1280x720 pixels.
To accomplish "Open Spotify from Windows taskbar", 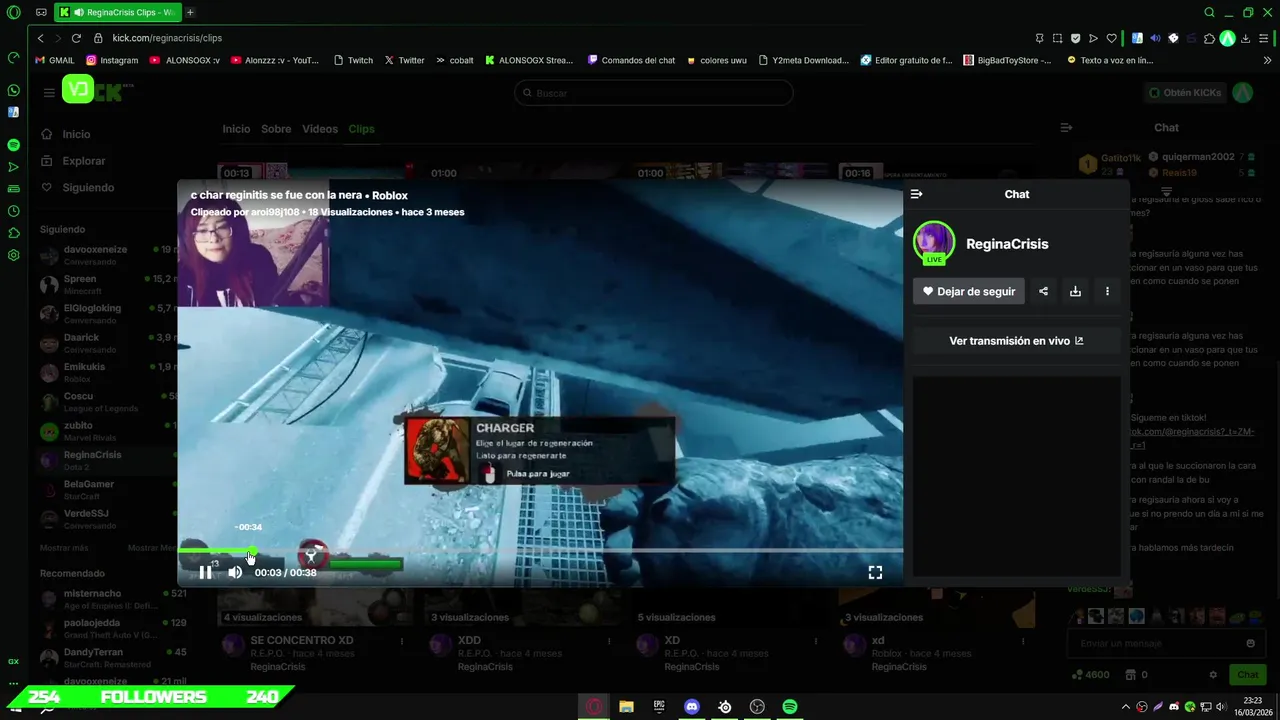I will 790,707.
